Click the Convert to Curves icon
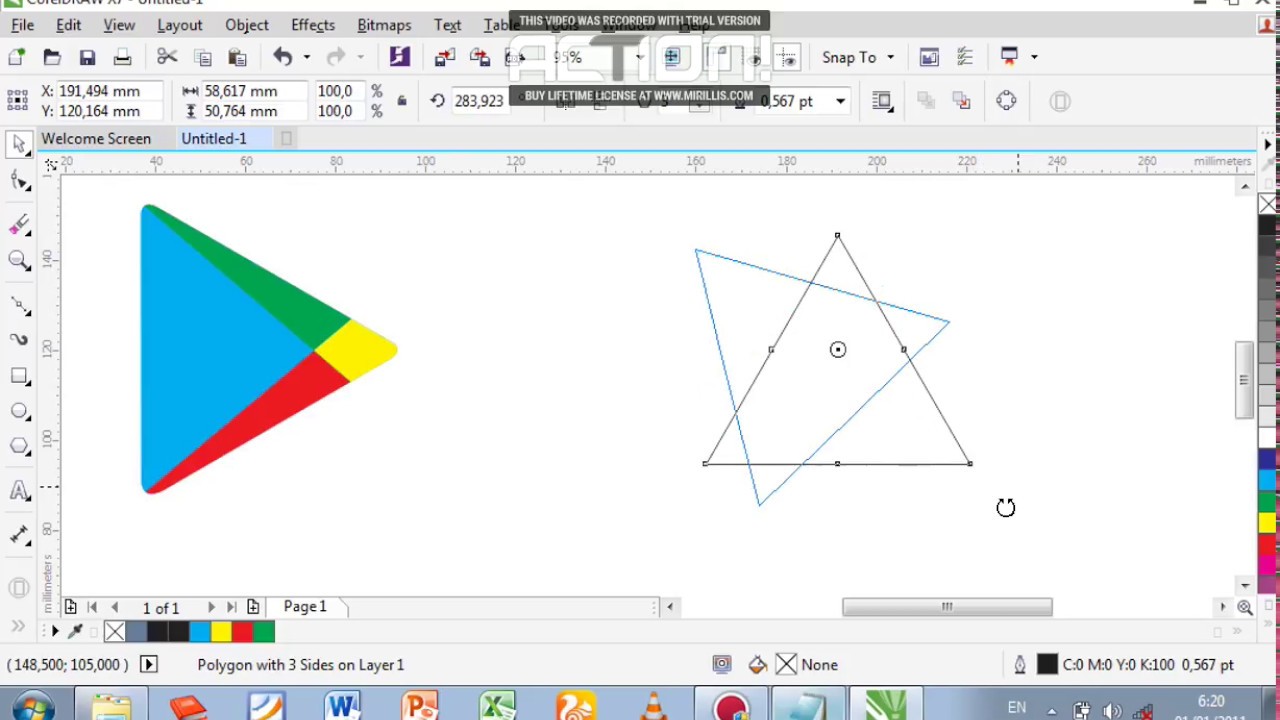The width and height of the screenshot is (1280, 720). [x=1007, y=101]
